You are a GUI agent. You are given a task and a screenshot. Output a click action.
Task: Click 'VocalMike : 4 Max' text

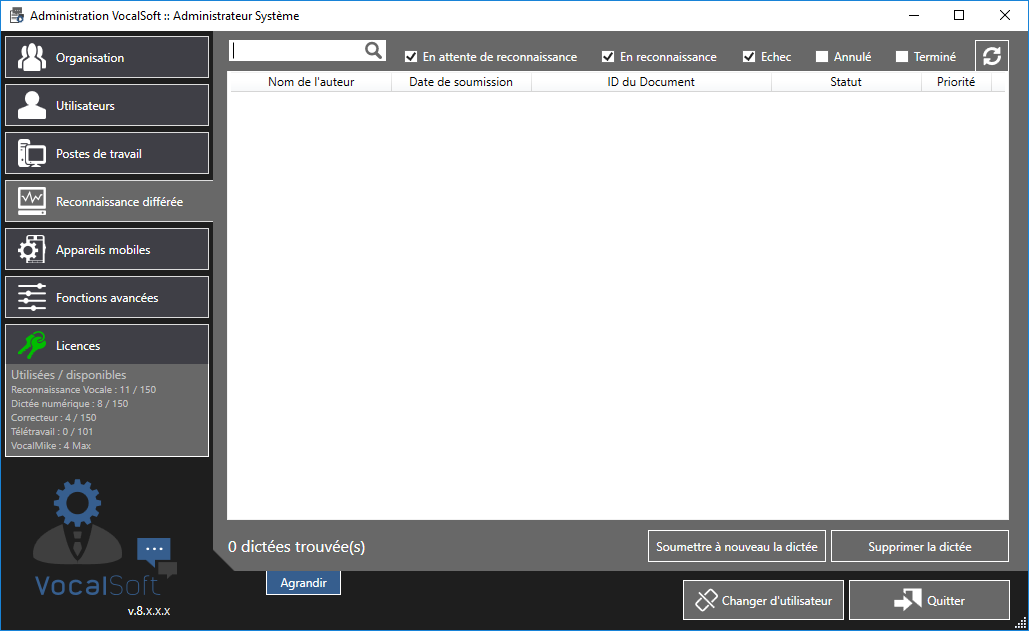(x=51, y=445)
